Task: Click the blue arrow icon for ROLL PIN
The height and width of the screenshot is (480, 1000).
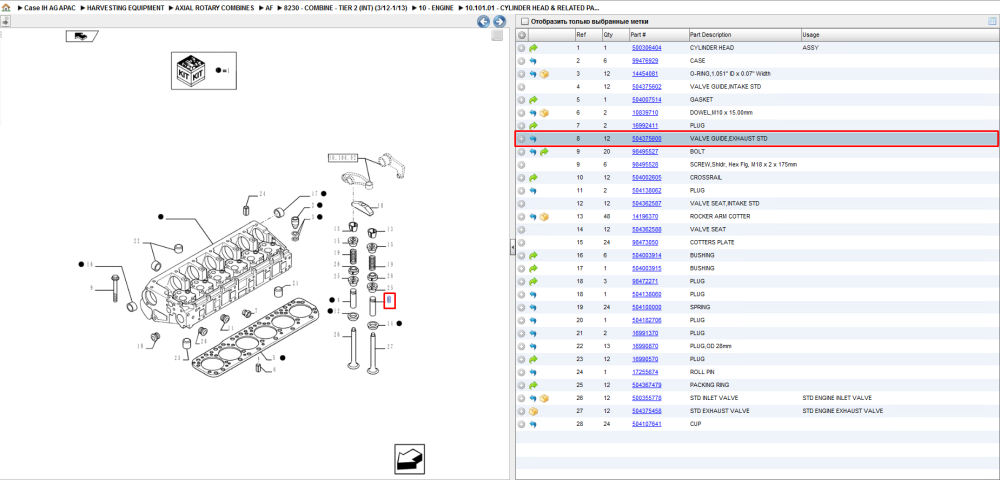Action: pos(533,372)
